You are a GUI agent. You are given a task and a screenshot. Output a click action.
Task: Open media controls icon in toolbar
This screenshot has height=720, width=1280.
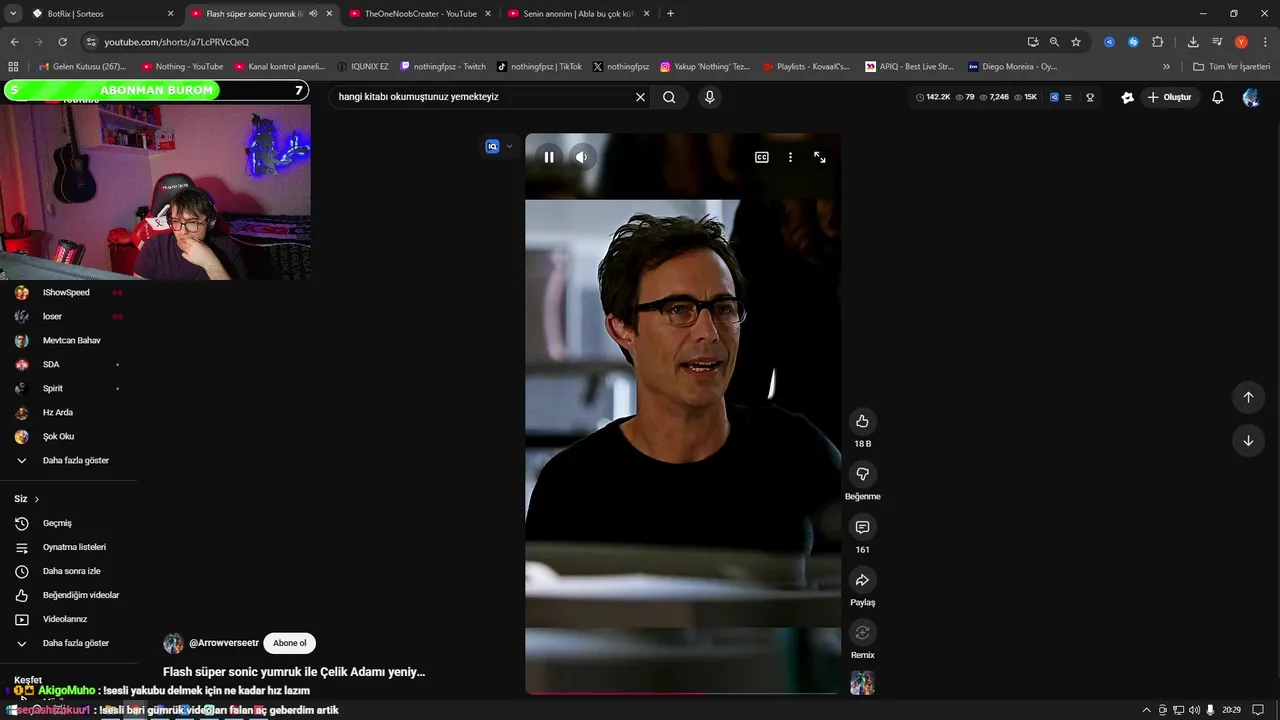click(x=1217, y=42)
